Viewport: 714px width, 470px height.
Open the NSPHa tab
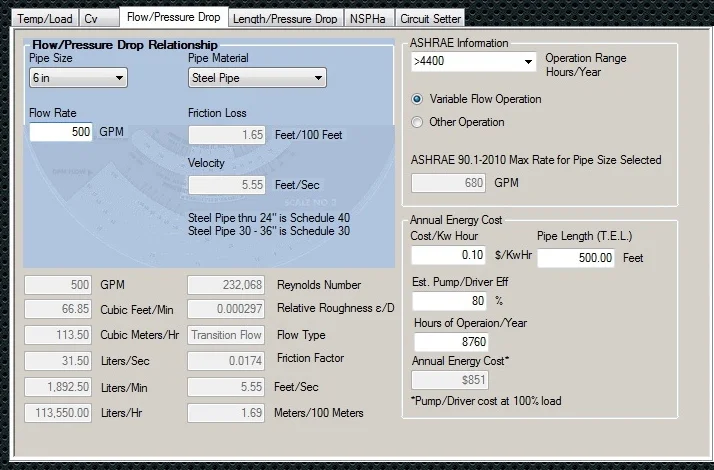[x=369, y=19]
